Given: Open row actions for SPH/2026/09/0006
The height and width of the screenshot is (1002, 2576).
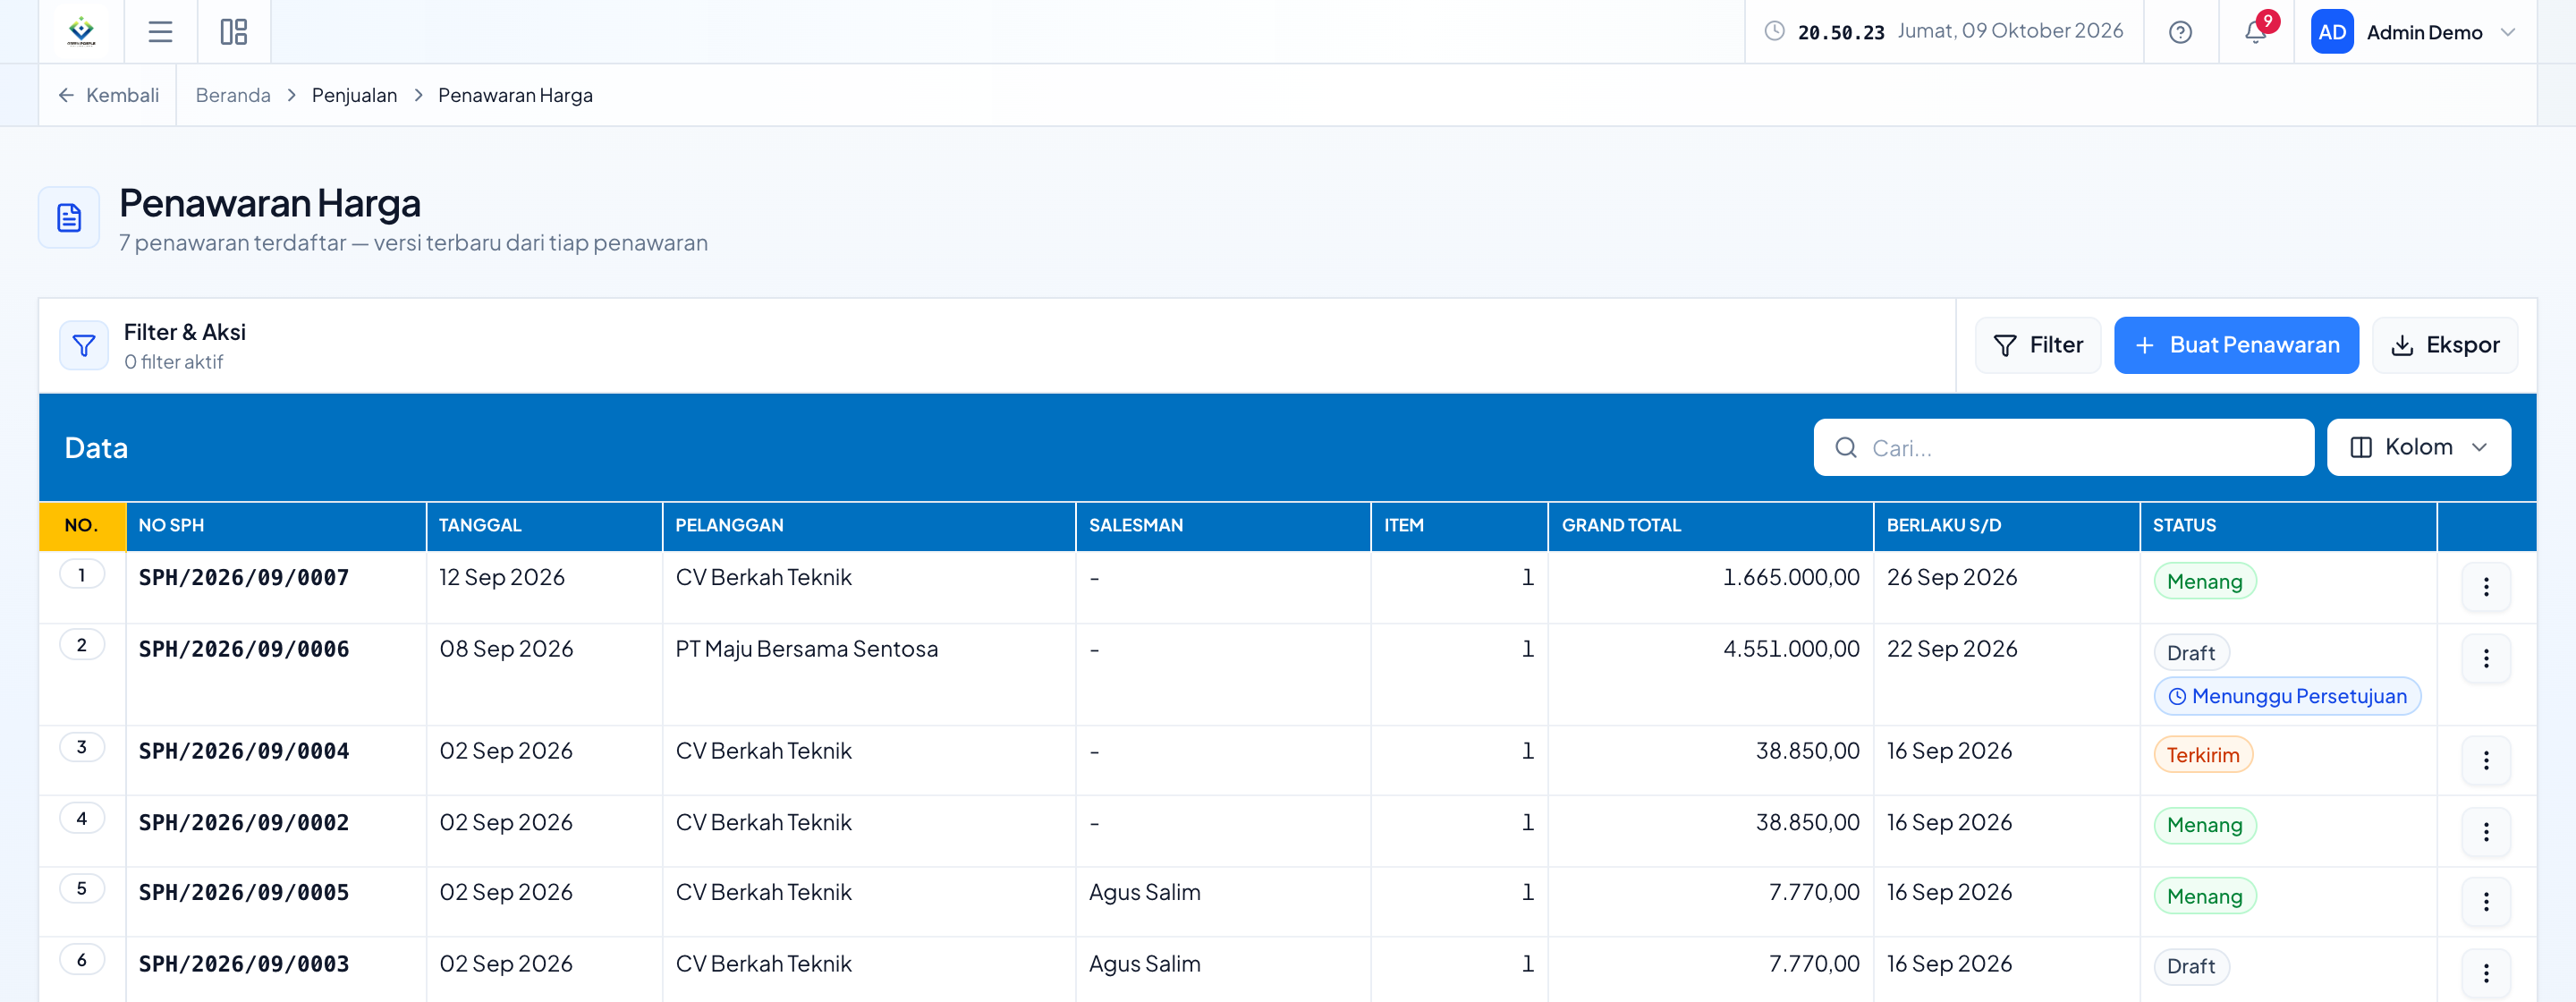Looking at the screenshot, I should (2485, 658).
